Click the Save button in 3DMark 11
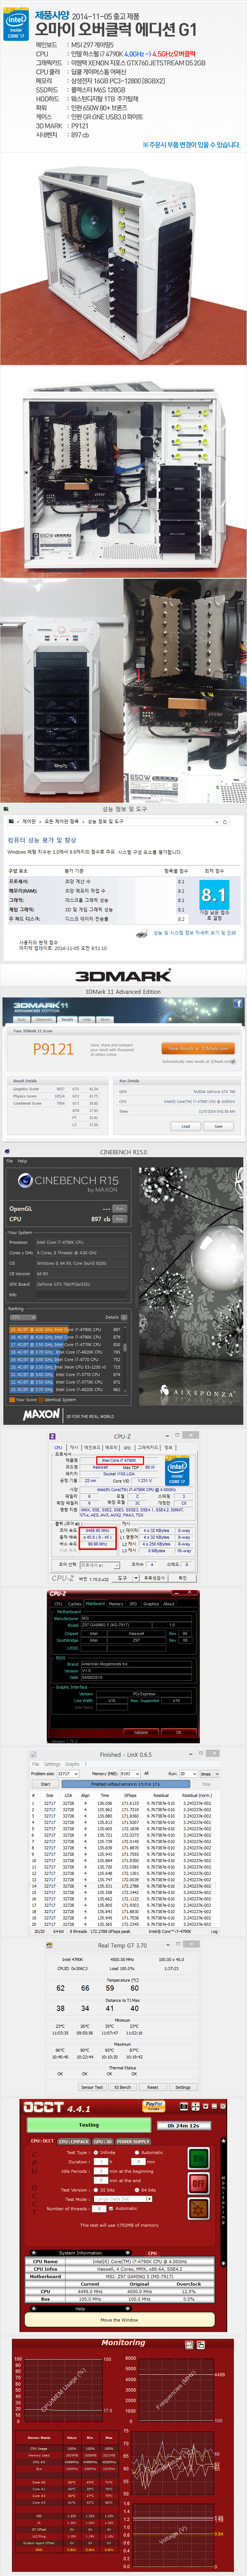 pyautogui.click(x=219, y=1126)
